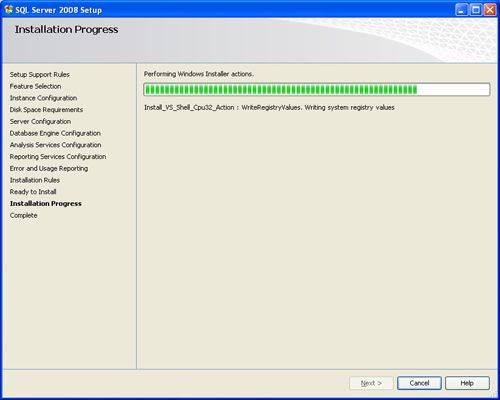Select the Disk Space Requirements step
This screenshot has height=400, width=500.
pos(46,109)
